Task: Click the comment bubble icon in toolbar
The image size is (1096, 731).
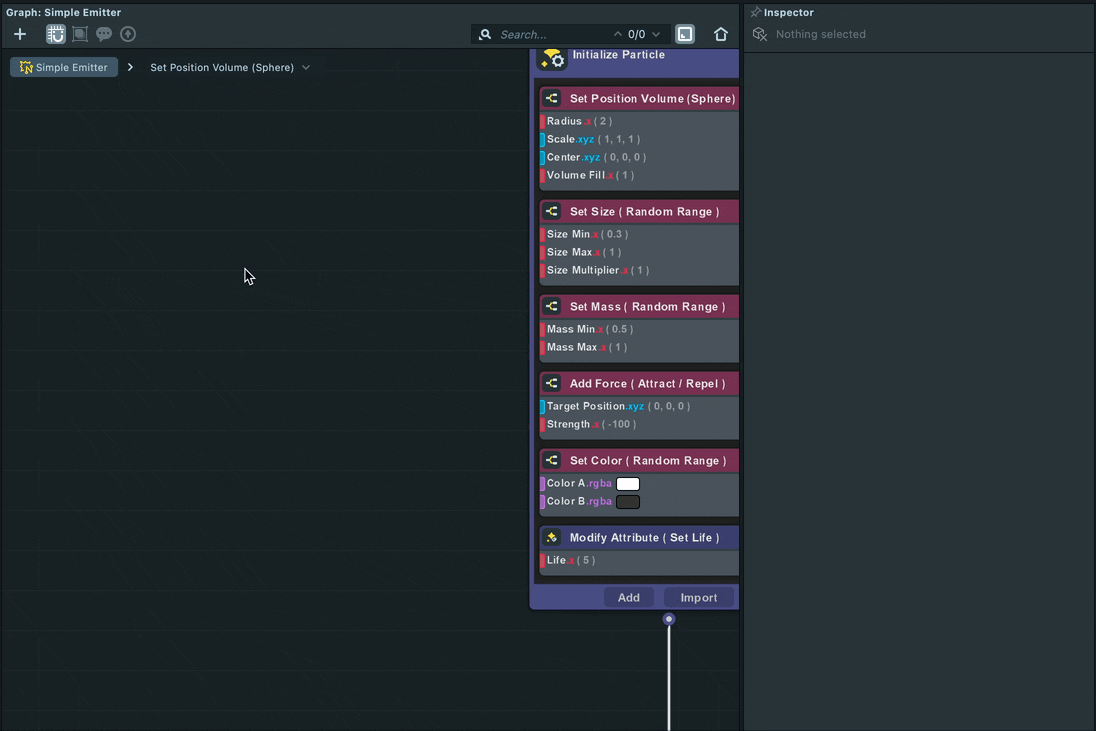Action: (x=104, y=34)
